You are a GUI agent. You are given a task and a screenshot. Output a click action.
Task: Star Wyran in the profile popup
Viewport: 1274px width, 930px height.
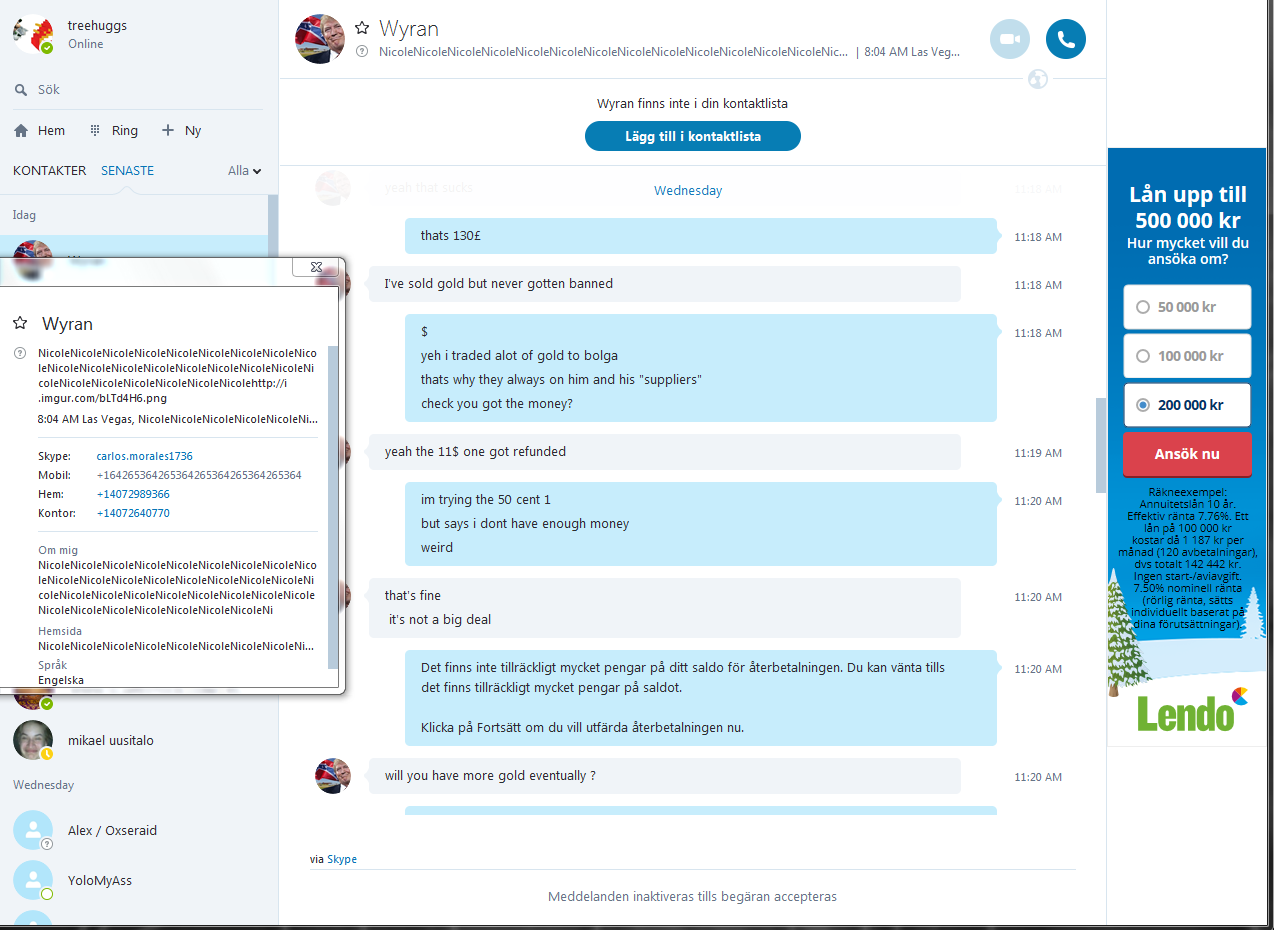coord(20,323)
